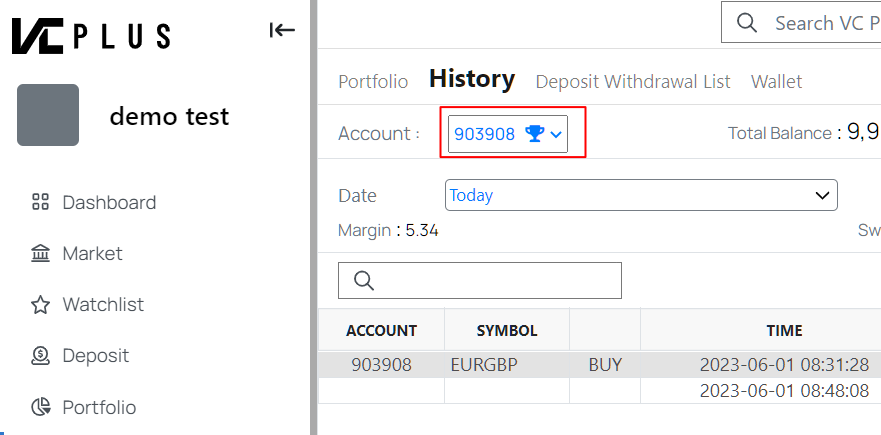Select the EURGBP BUY trade row
The width and height of the screenshot is (881, 435).
click(600, 365)
